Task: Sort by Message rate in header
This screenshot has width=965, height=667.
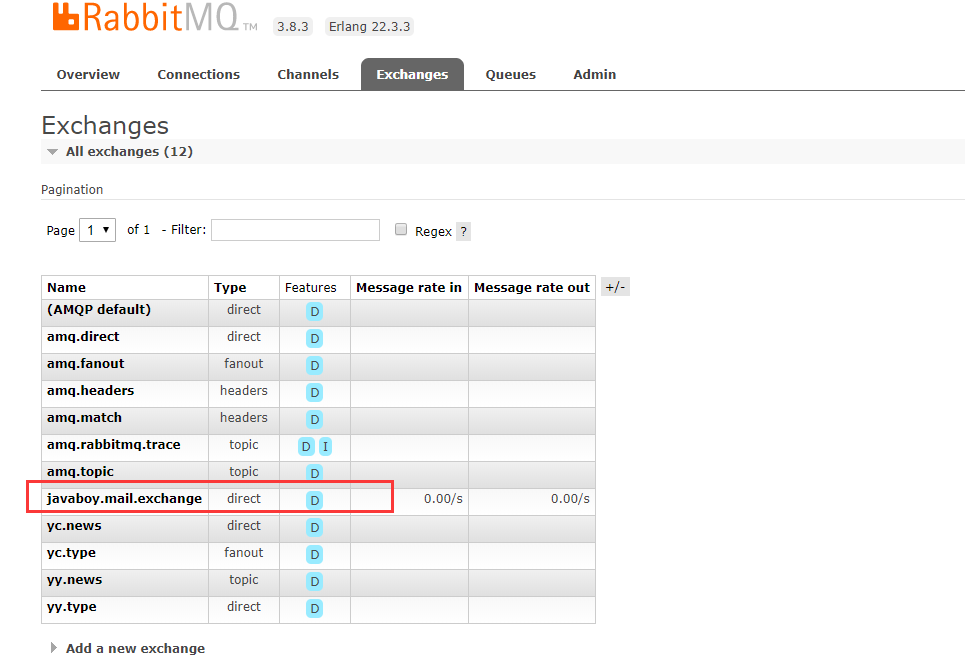Action: coord(409,287)
